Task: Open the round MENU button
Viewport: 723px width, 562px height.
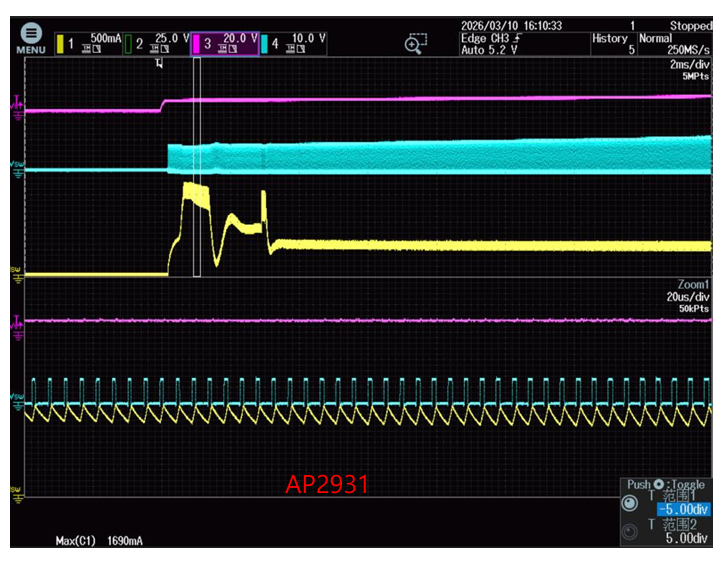Action: point(30,37)
